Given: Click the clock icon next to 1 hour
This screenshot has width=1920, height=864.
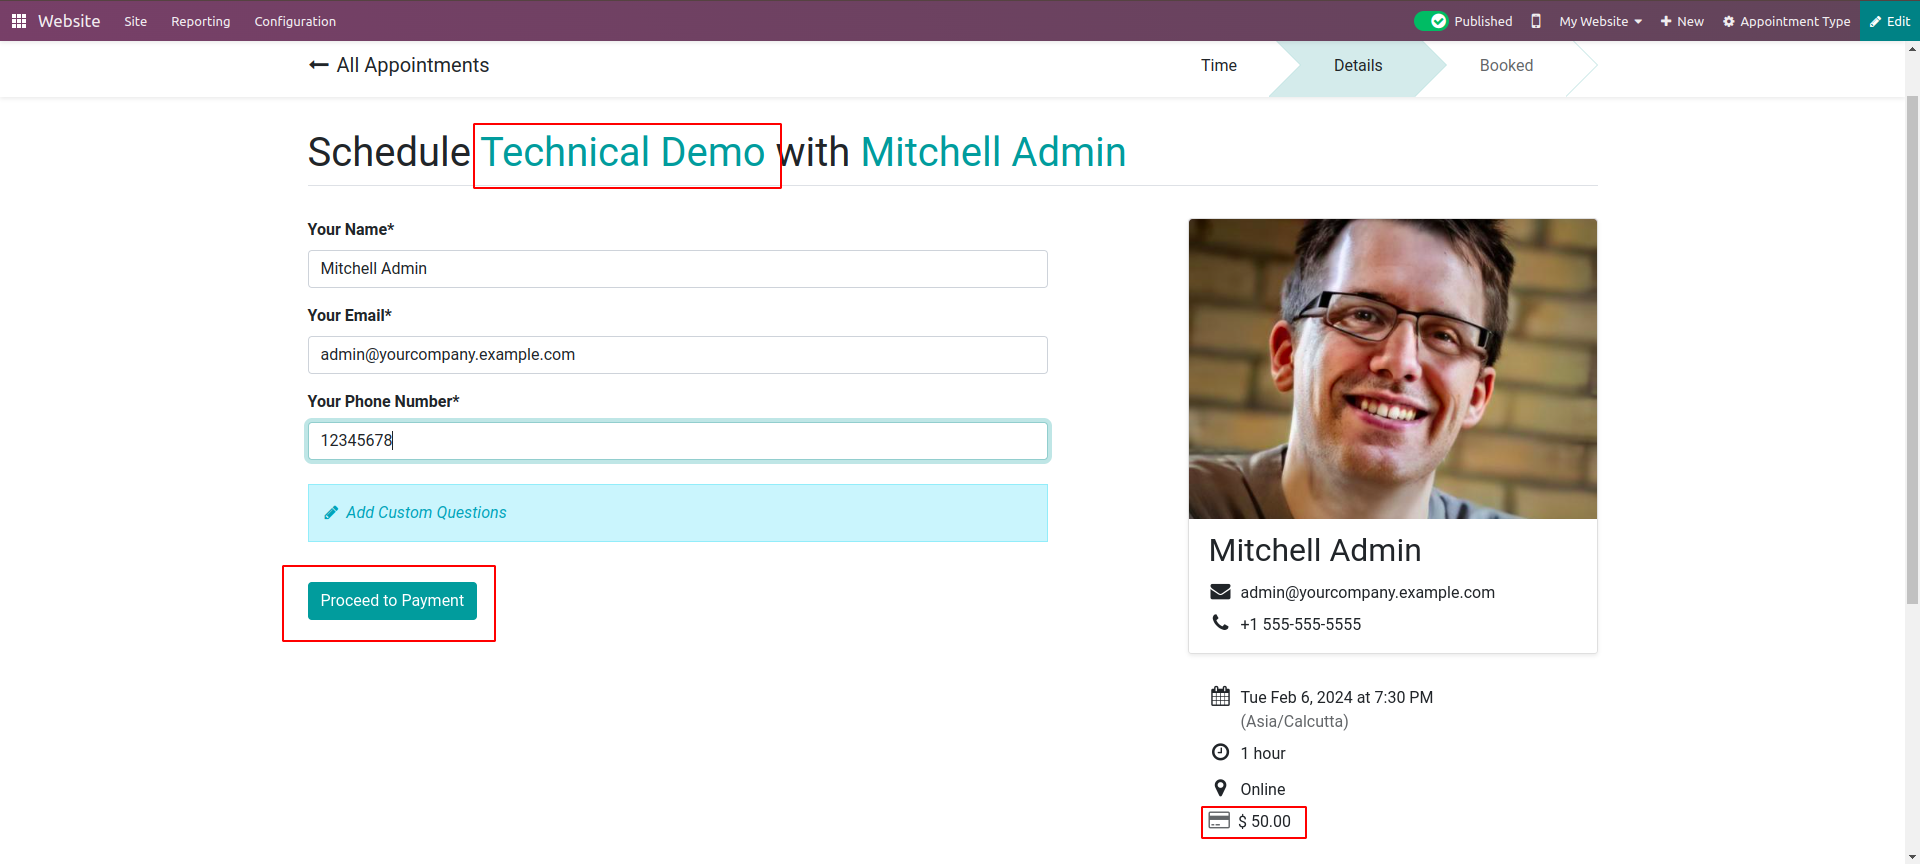Looking at the screenshot, I should 1220,752.
